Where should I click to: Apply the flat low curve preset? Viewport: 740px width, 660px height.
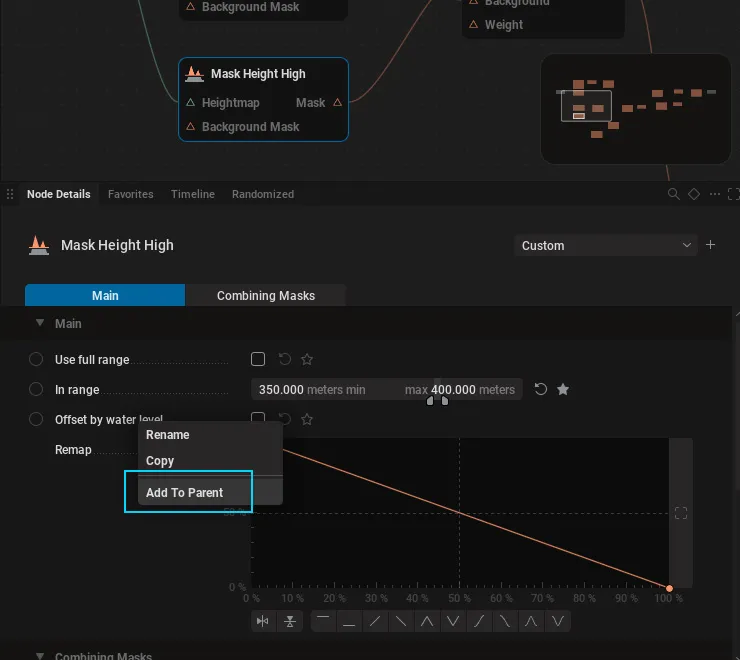(349, 621)
